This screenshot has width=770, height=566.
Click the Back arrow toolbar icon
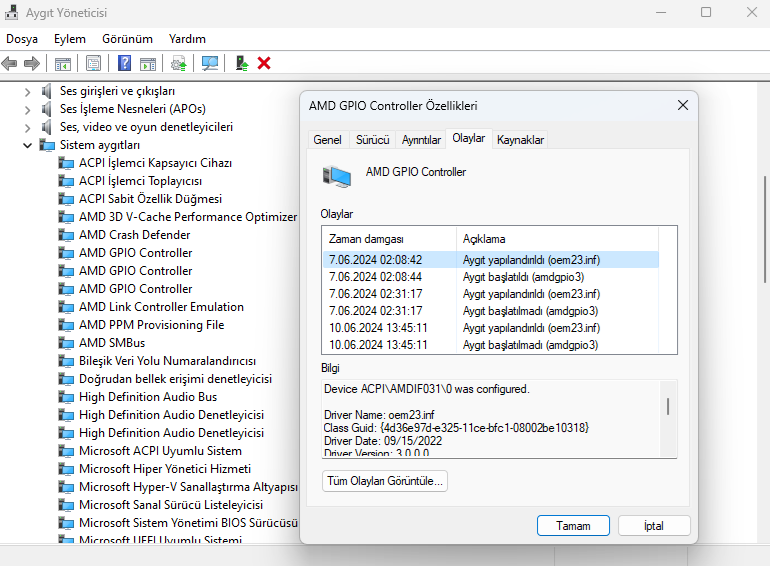click(x=9, y=63)
